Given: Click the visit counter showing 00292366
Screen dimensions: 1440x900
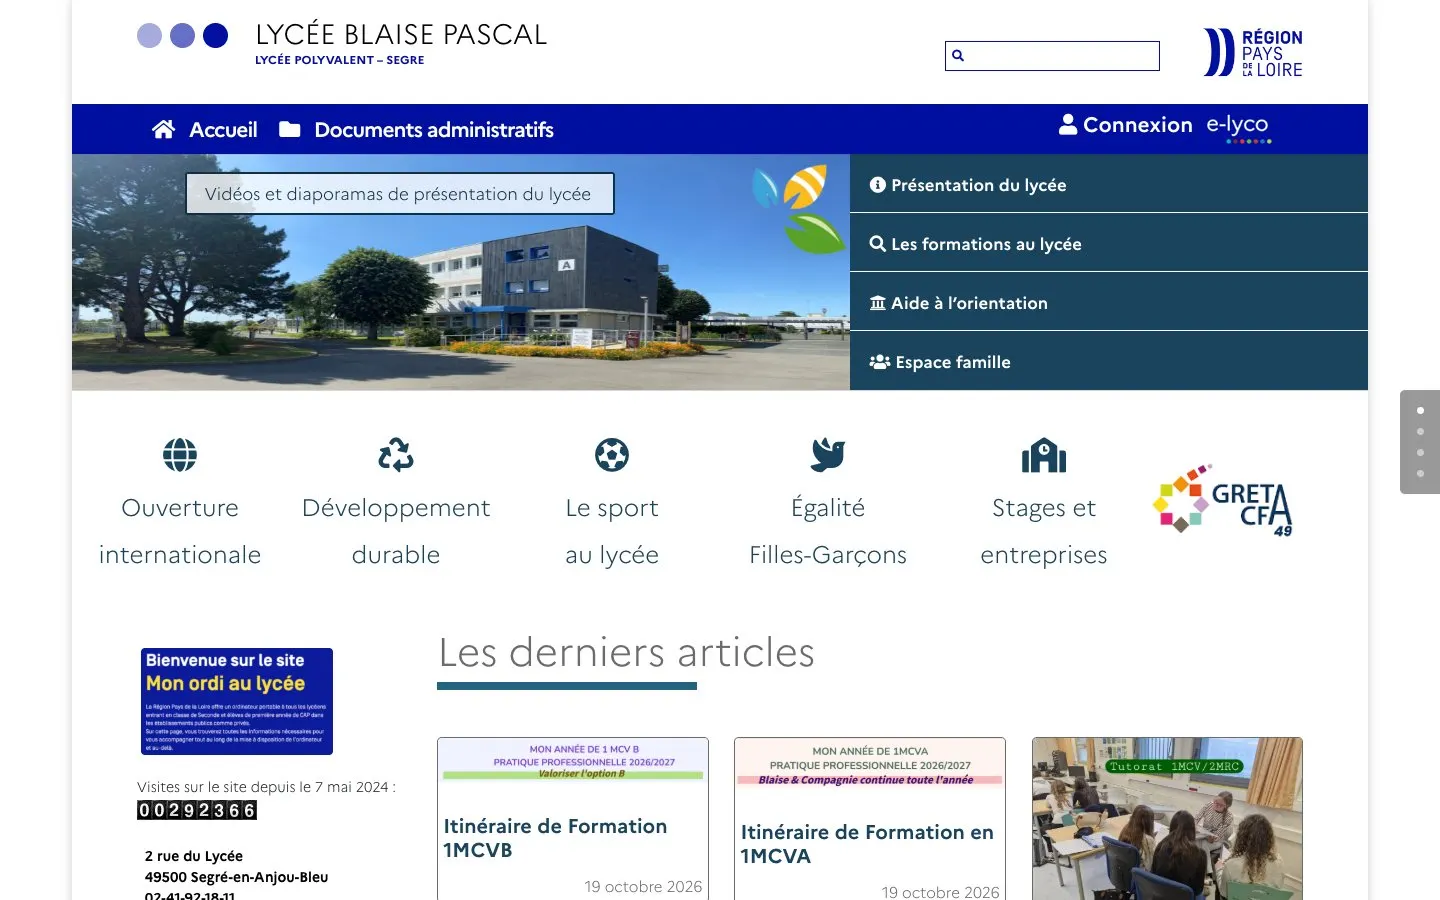Looking at the screenshot, I should [x=197, y=810].
